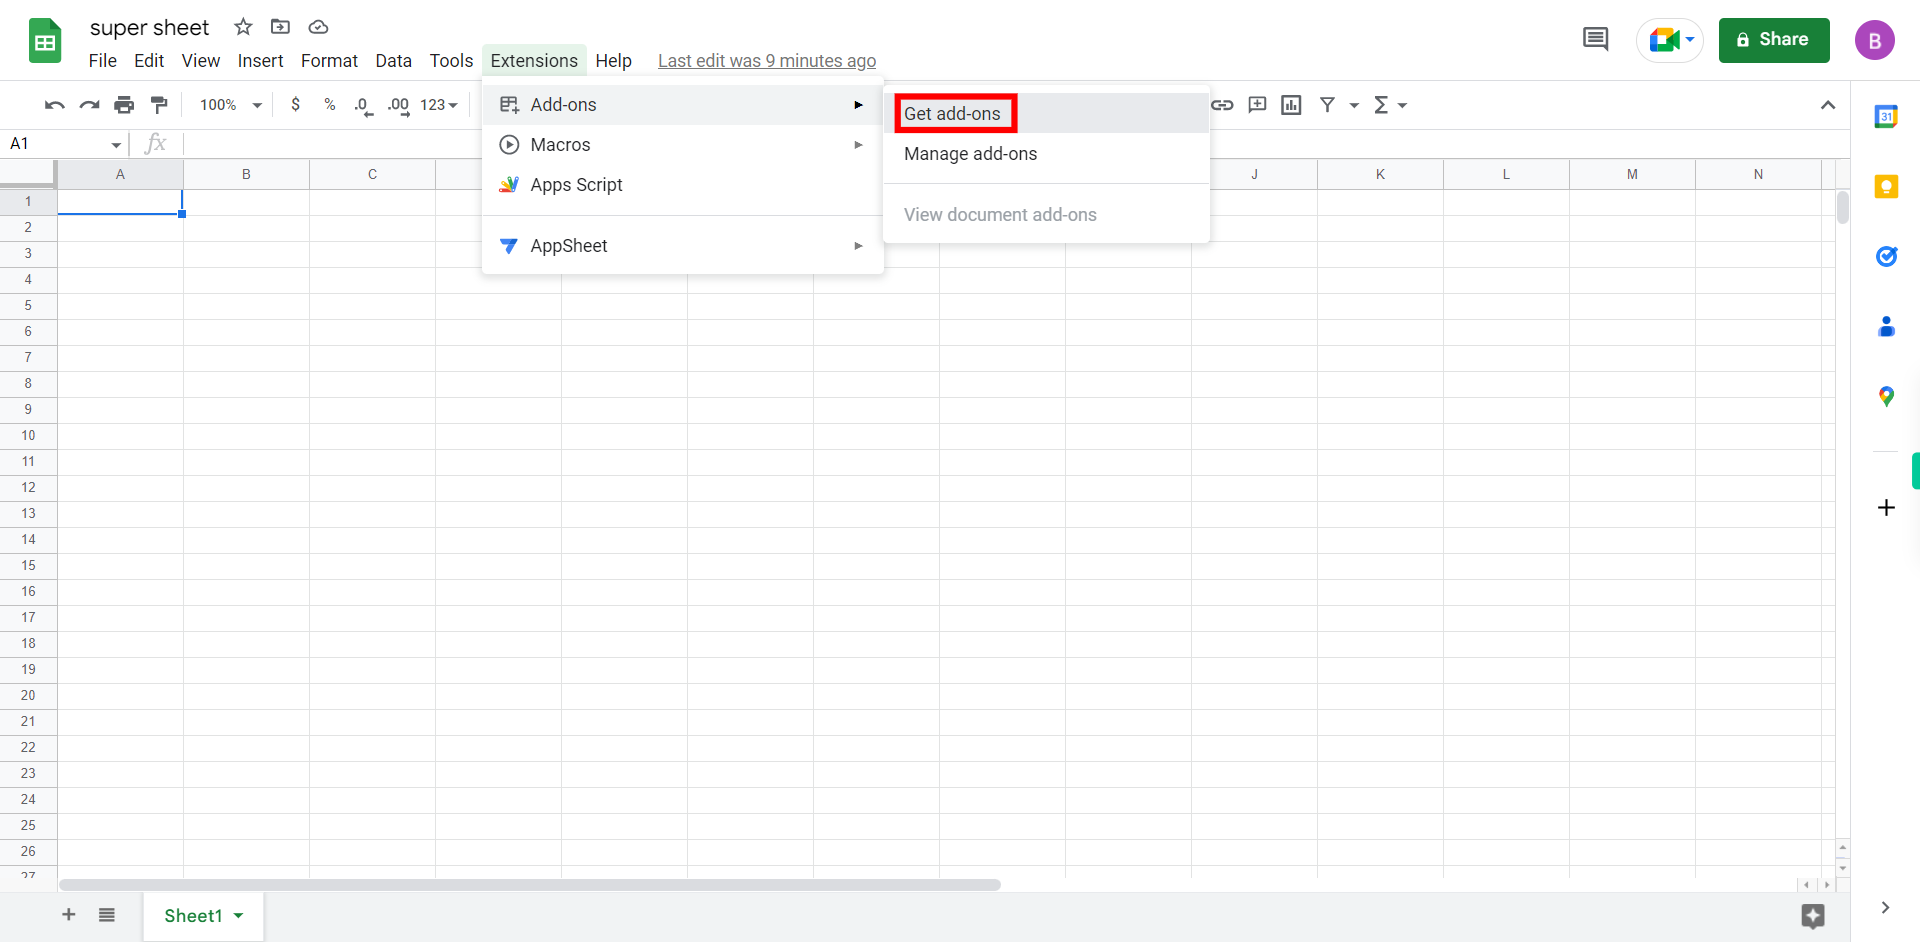1920x942 pixels.
Task: Open Google Keep side panel
Action: click(1886, 187)
